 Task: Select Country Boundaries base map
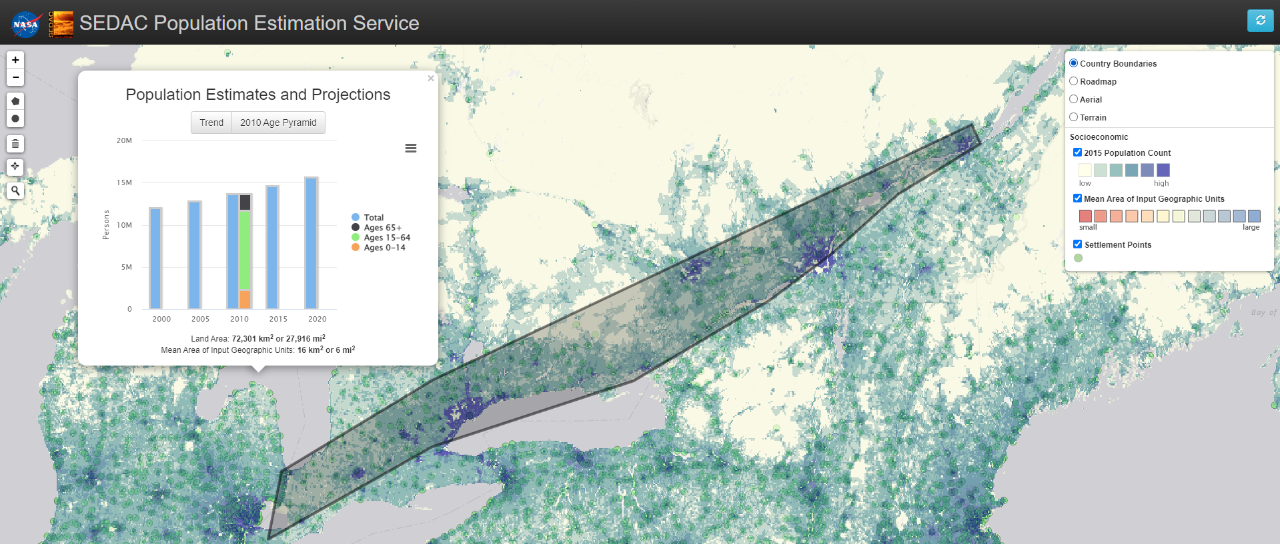[1074, 63]
